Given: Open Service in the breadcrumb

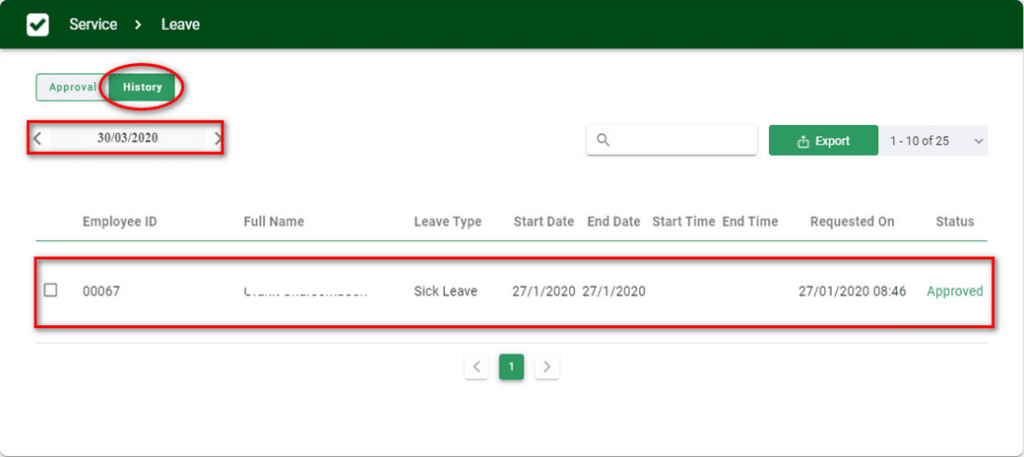Looking at the screenshot, I should click(x=94, y=24).
